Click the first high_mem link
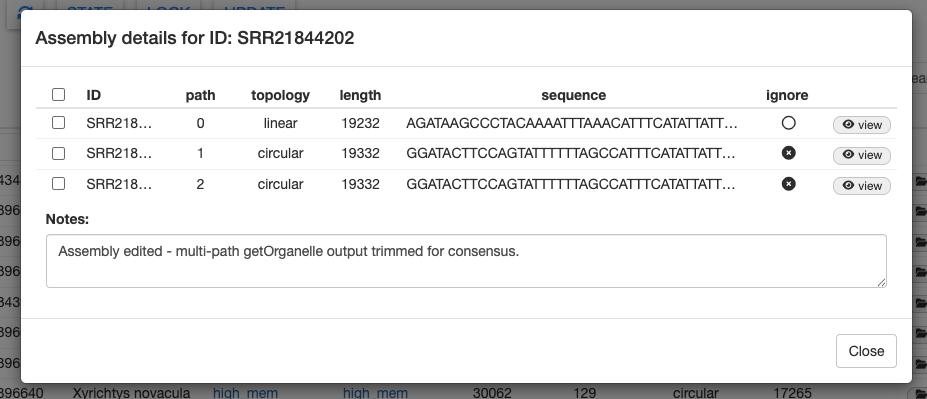This screenshot has height=399, width=927. click(x=245, y=392)
